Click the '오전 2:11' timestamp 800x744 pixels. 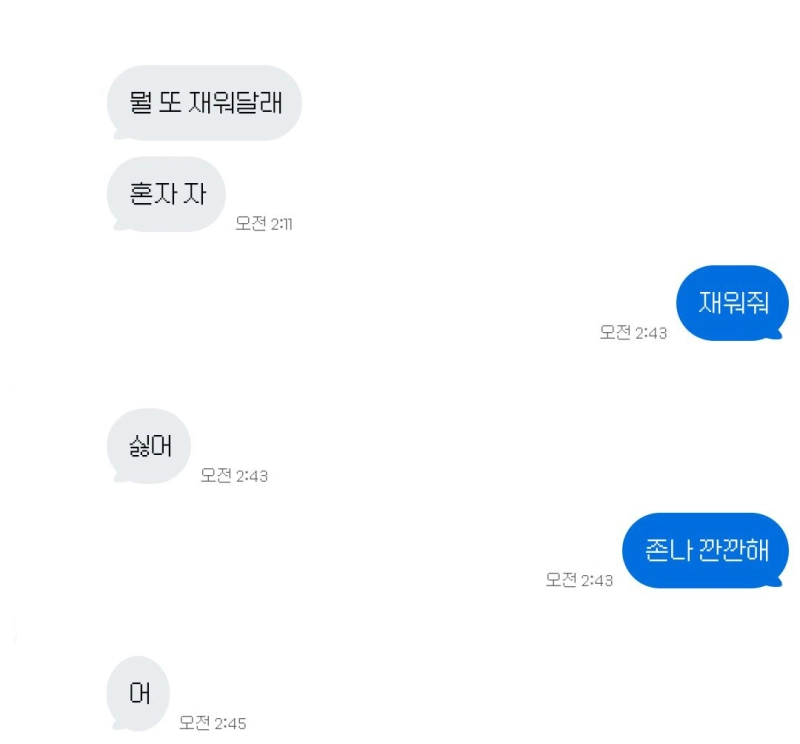pos(264,224)
